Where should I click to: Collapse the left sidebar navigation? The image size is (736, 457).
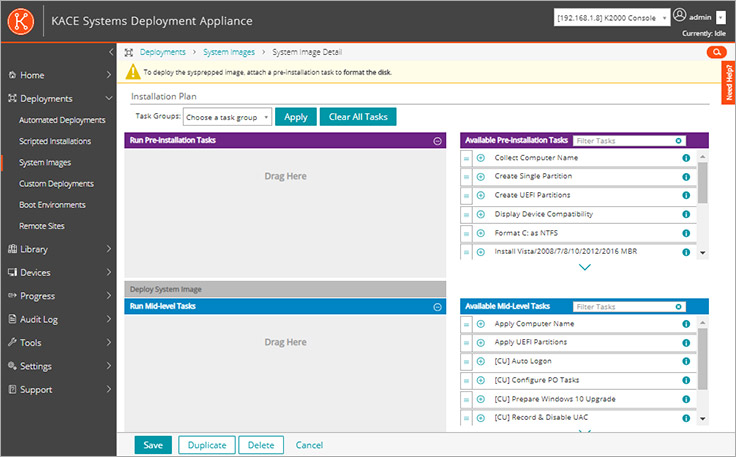[111, 52]
